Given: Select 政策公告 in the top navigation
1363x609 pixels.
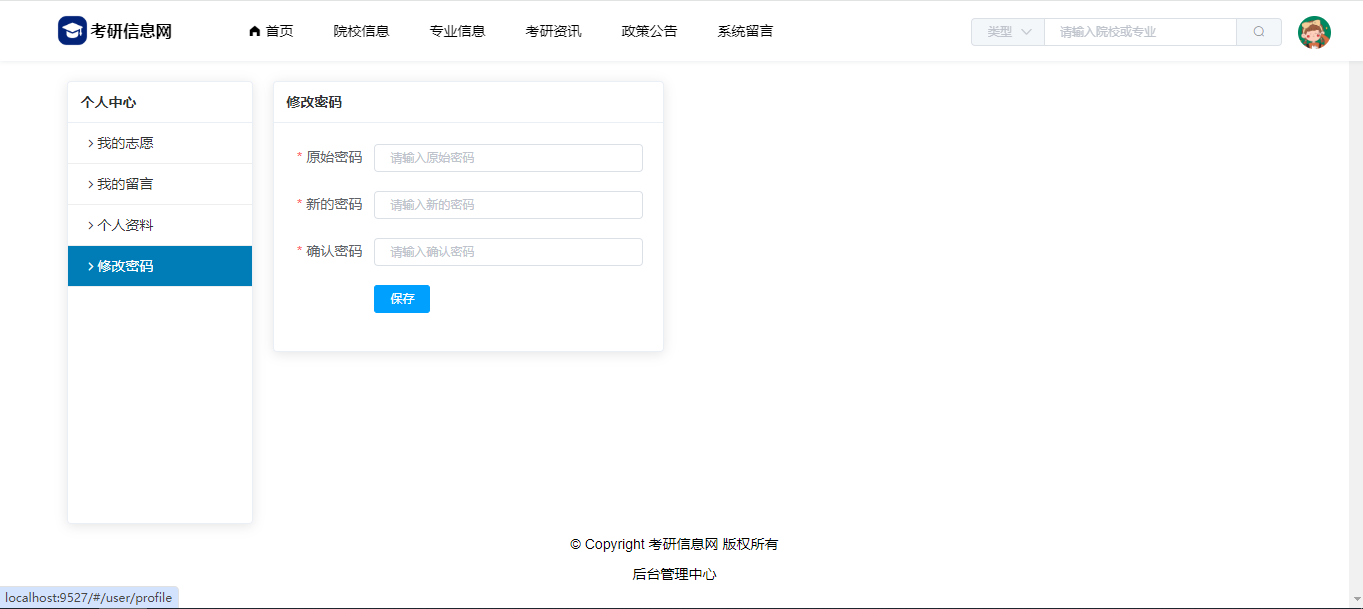Looking at the screenshot, I should coord(649,31).
